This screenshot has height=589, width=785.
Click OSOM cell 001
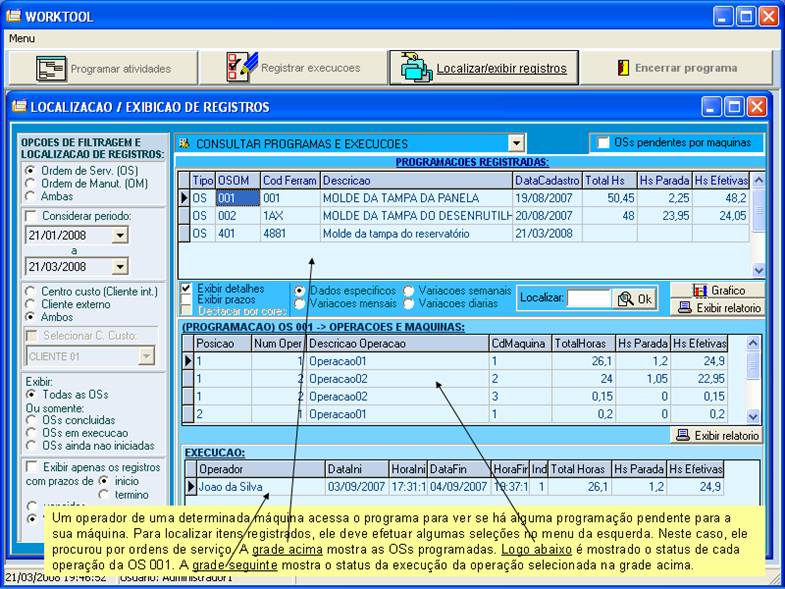tap(238, 198)
